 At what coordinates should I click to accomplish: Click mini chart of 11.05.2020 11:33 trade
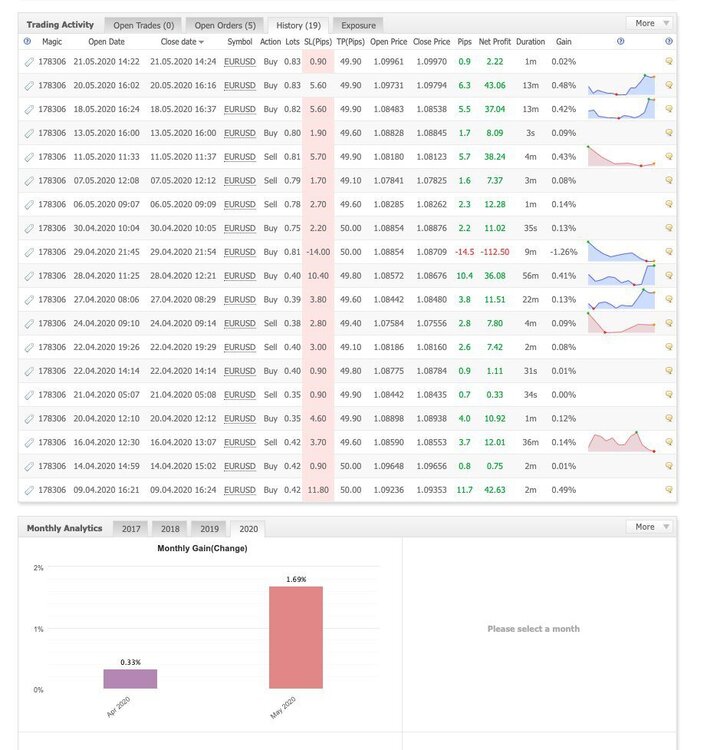point(621,156)
